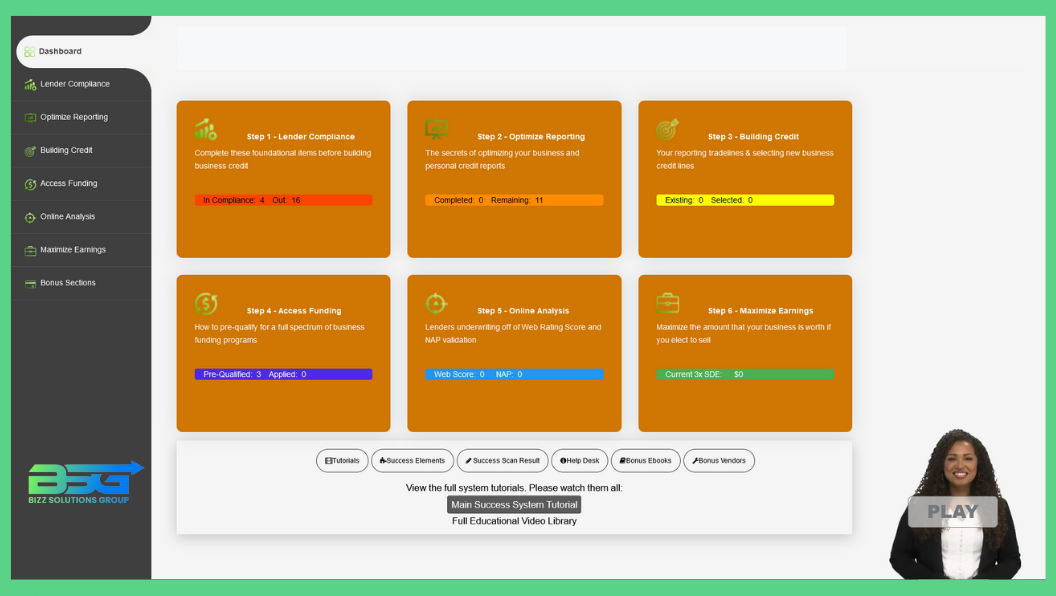Click the Access Funding dollar icon in sidebar
1056x596 pixels.
pyautogui.click(x=30, y=184)
